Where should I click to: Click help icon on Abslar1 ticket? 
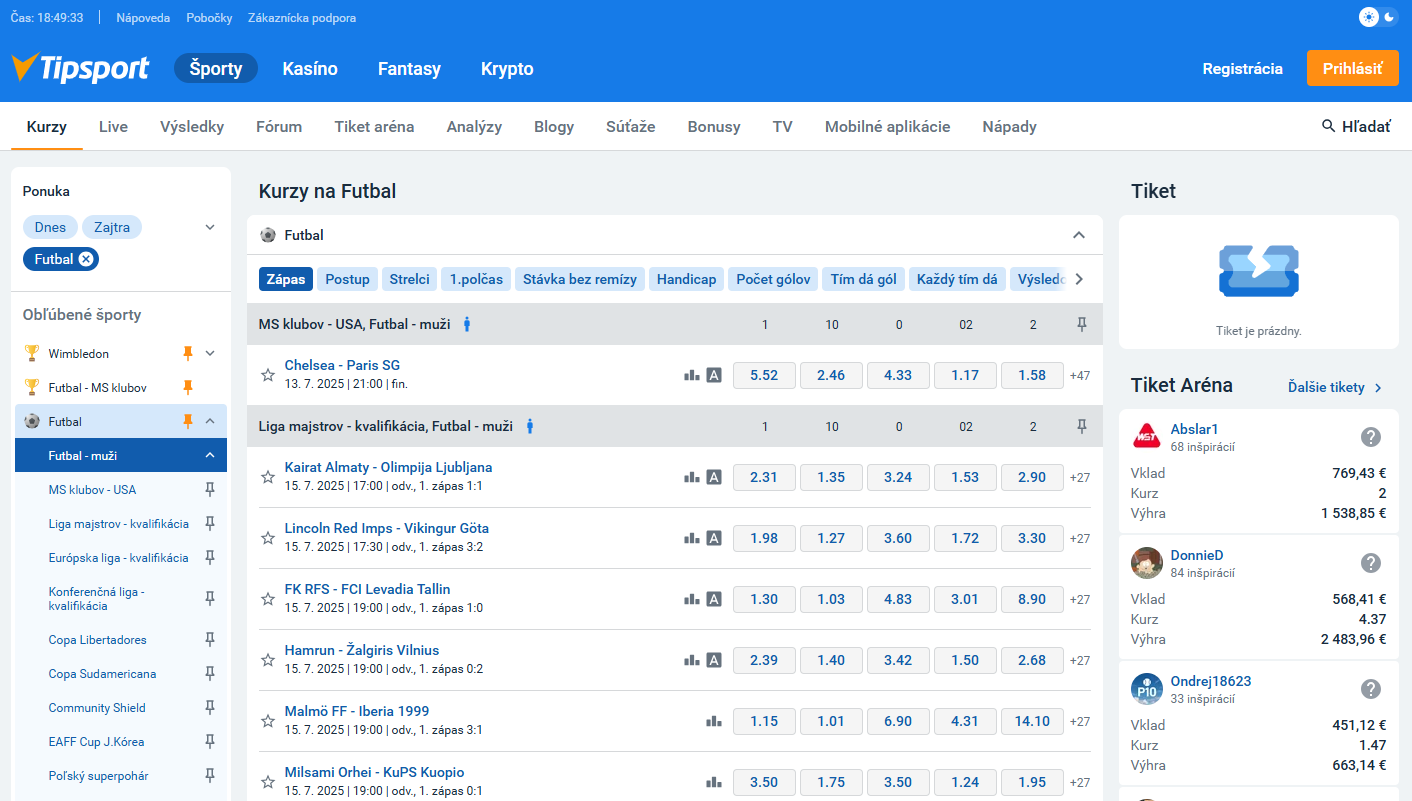1371,437
